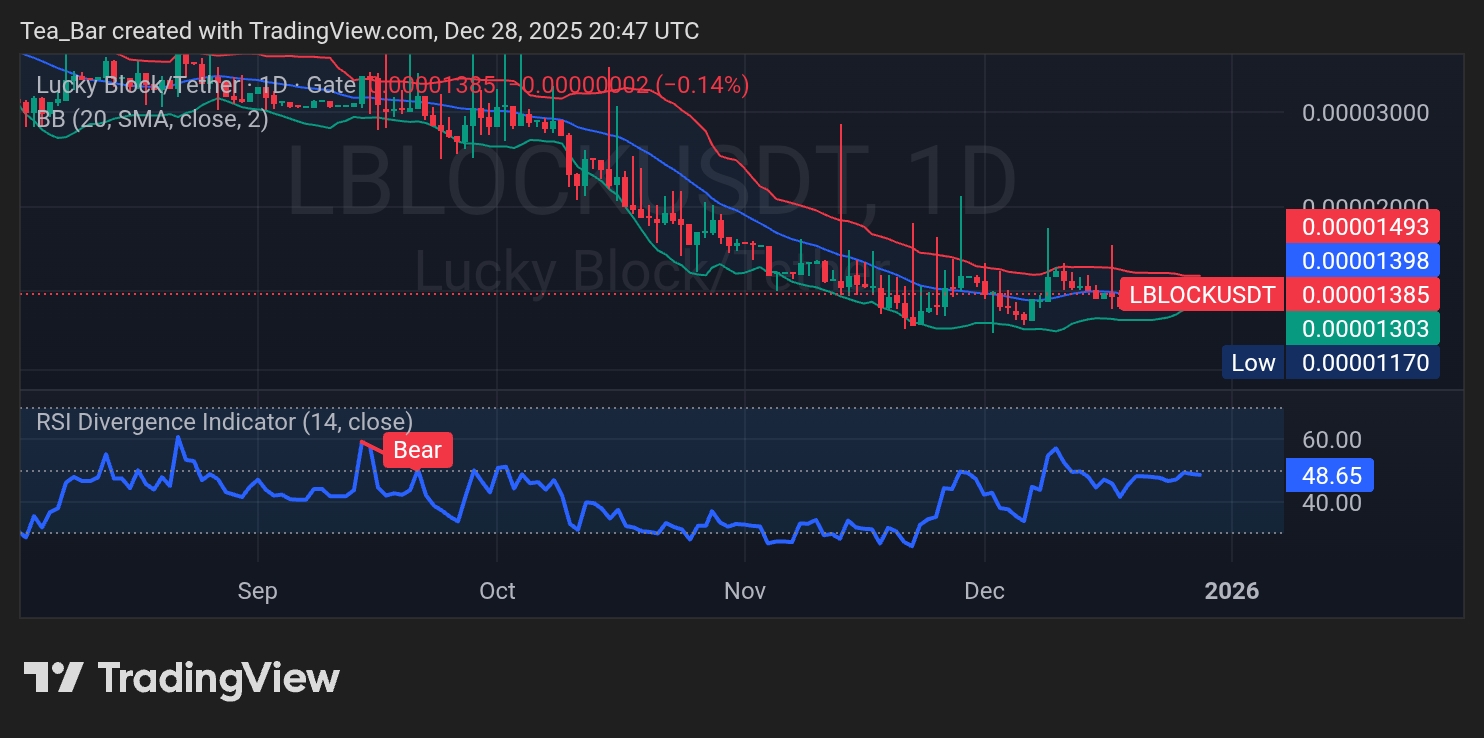1484x738 pixels.
Task: Select the green 0.00001303 lower band label
Action: point(1362,328)
